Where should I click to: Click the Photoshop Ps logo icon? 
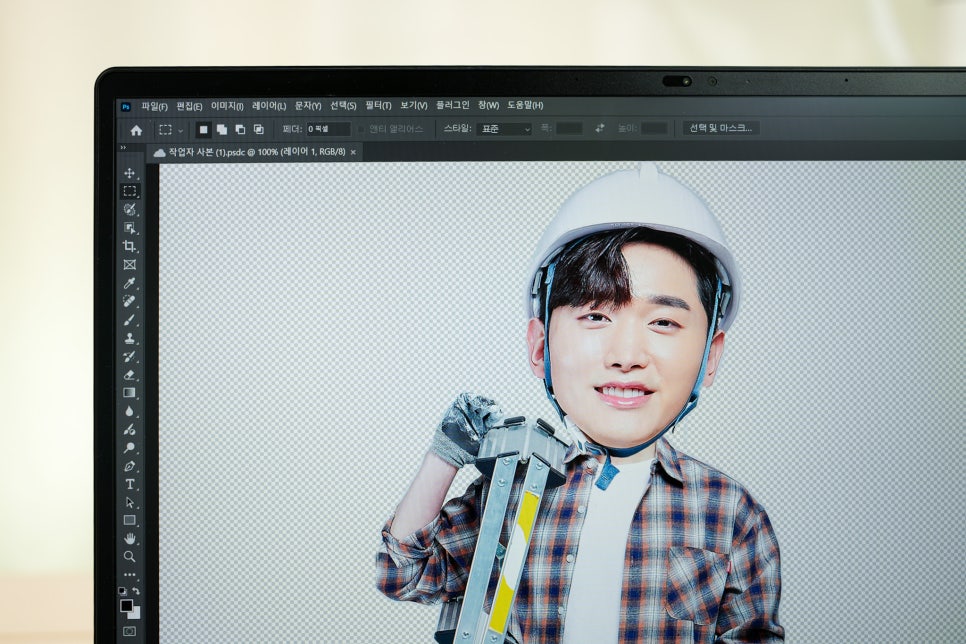(126, 107)
